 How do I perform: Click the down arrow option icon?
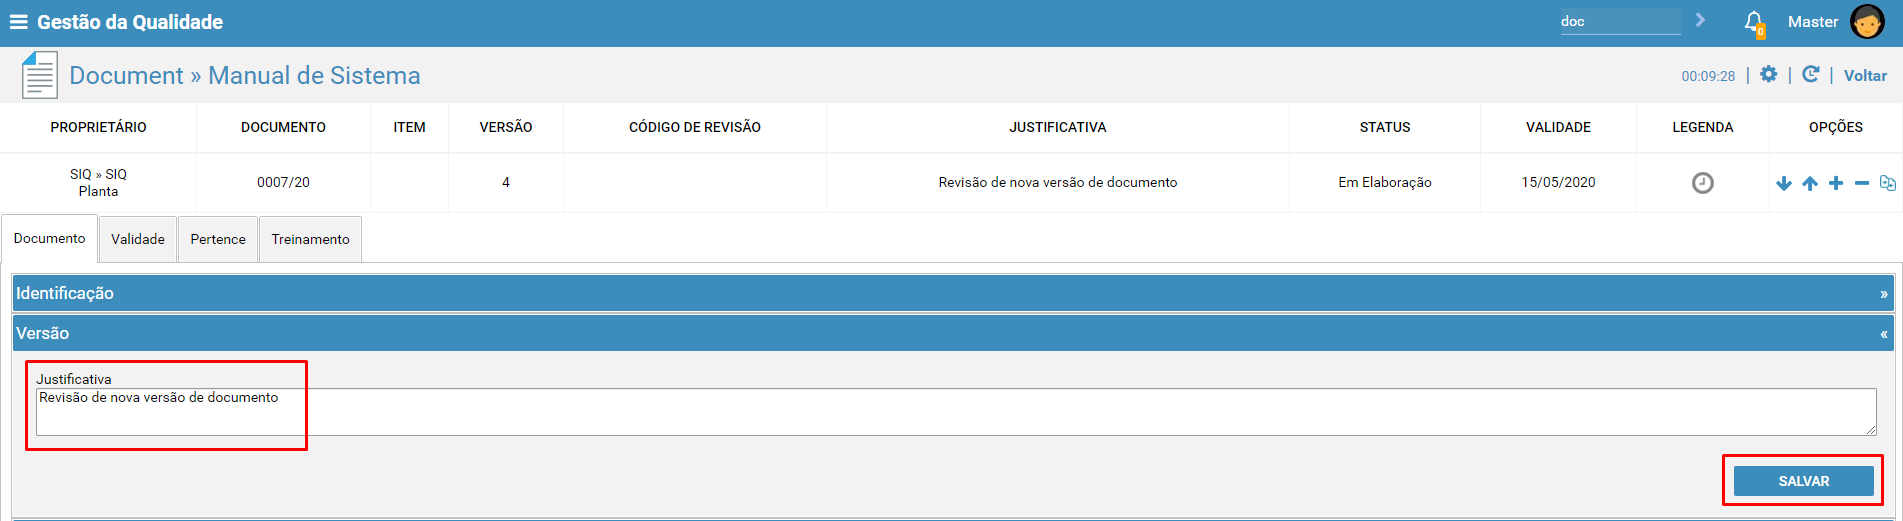click(1783, 183)
